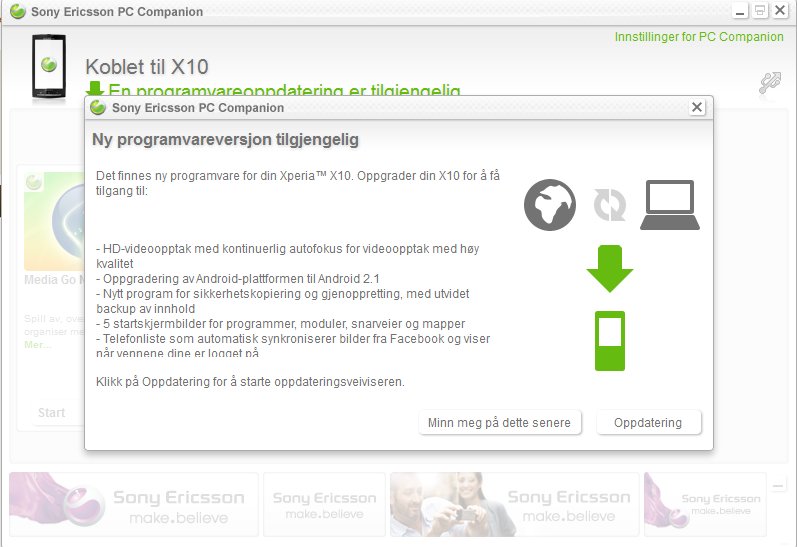Click the grey sync arrows icon
Viewport: 797px width, 547px height.
pos(610,205)
